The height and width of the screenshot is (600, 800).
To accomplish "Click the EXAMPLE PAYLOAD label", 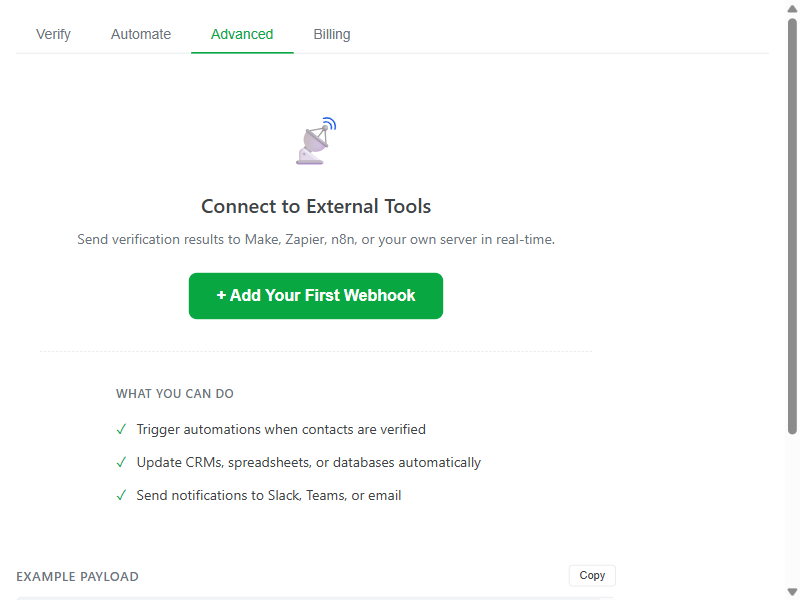I will click(77, 576).
